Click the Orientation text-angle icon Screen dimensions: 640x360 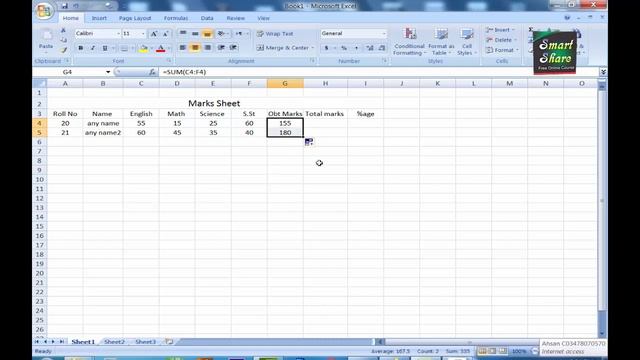[222, 33]
